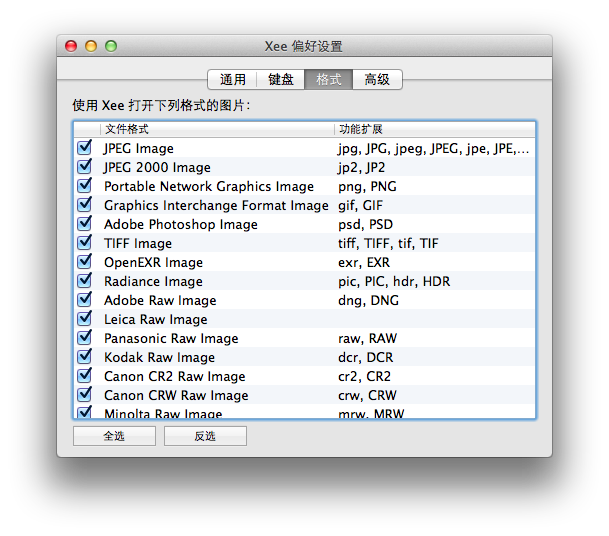Uncheck the Leica Raw Image checkbox

coord(84,319)
